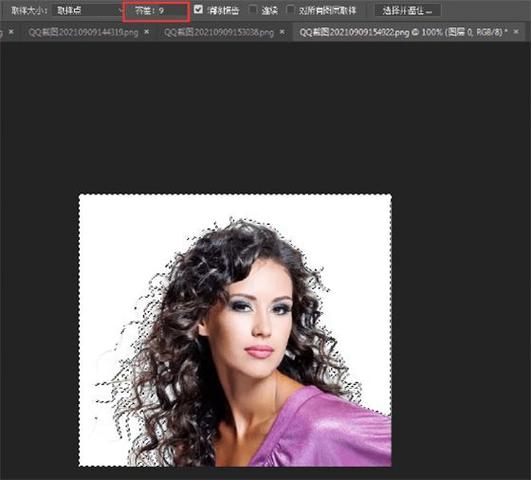Image resolution: width=531 pixels, height=480 pixels.
Task: Select the QQ截图20210909154922.png document tab
Action: 404,32
